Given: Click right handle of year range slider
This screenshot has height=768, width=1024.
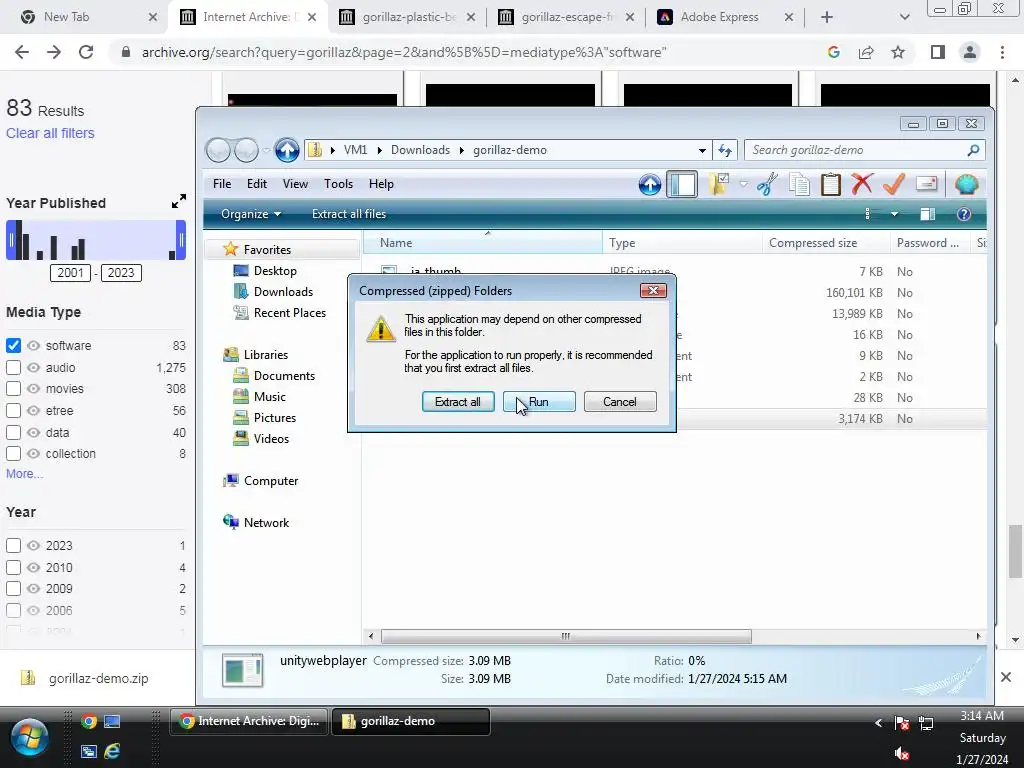Looking at the screenshot, I should click(x=182, y=240).
